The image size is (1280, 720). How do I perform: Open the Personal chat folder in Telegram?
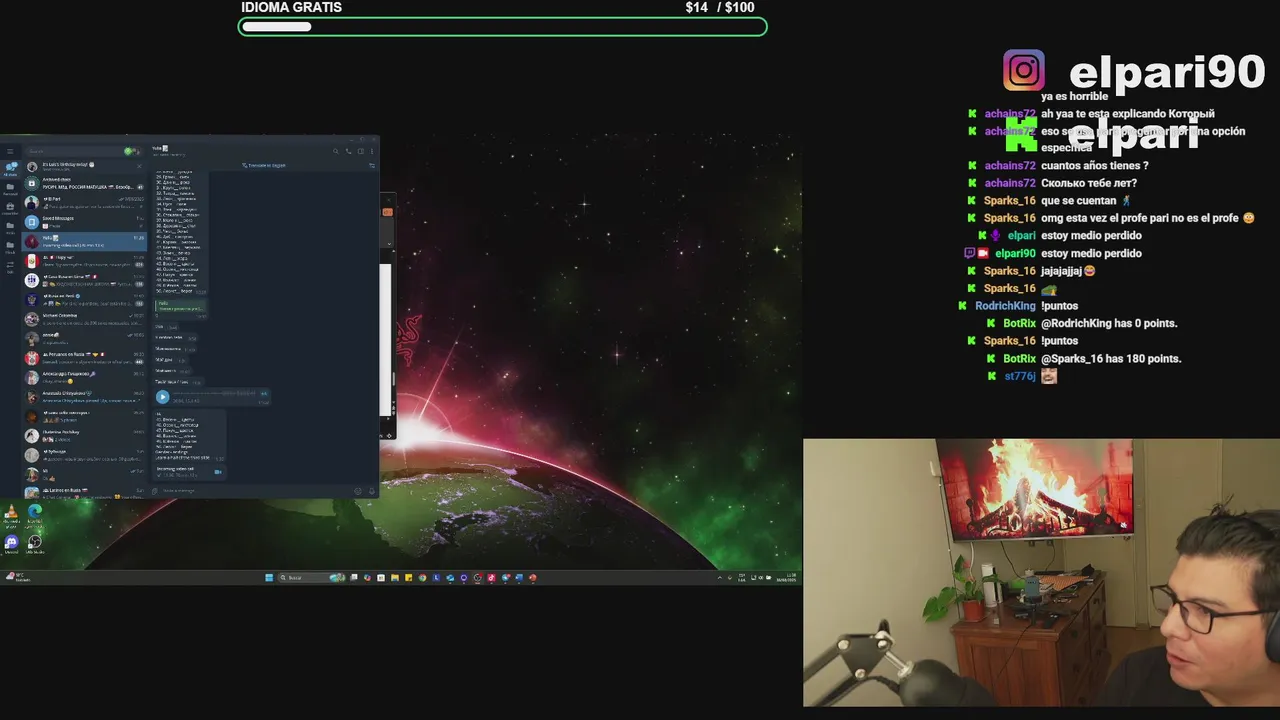10,188
